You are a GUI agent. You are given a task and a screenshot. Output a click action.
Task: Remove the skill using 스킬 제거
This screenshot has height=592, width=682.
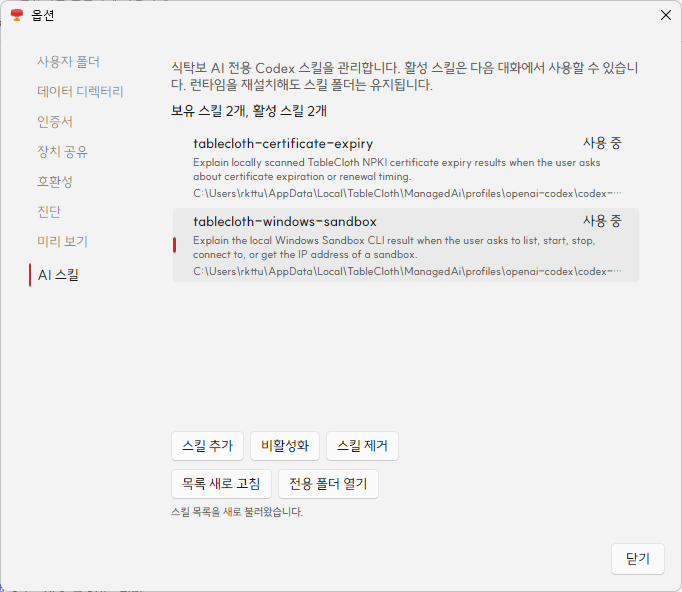click(362, 446)
